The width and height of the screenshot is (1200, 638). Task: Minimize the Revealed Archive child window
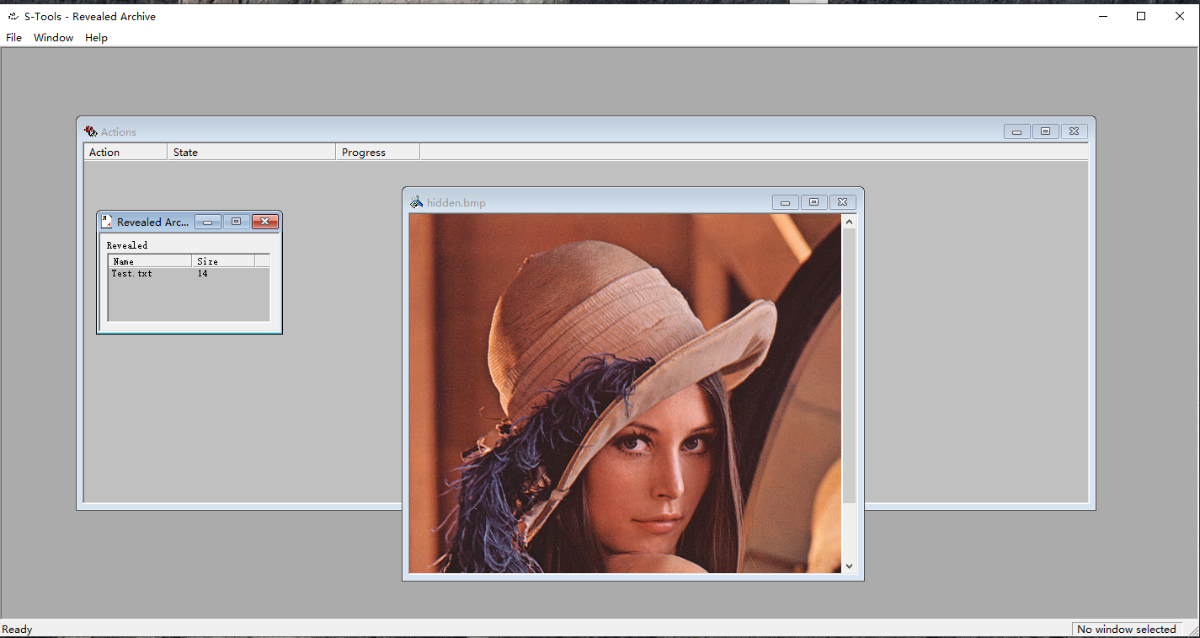[x=208, y=222]
